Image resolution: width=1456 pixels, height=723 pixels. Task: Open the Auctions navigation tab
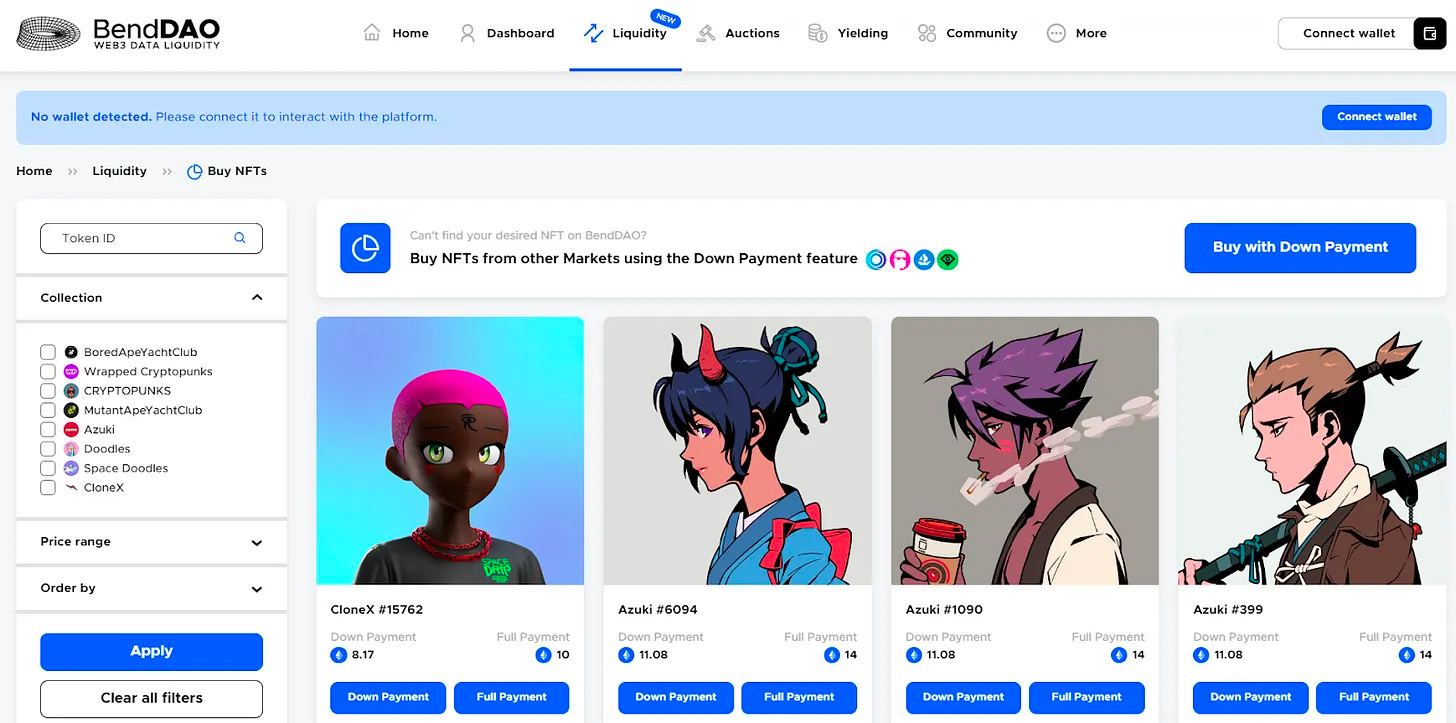[x=739, y=33]
